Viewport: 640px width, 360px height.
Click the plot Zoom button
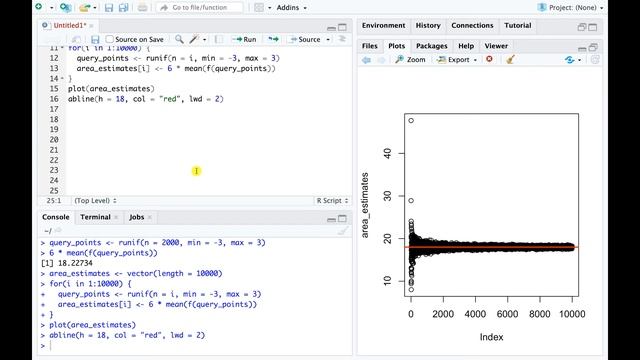point(410,60)
